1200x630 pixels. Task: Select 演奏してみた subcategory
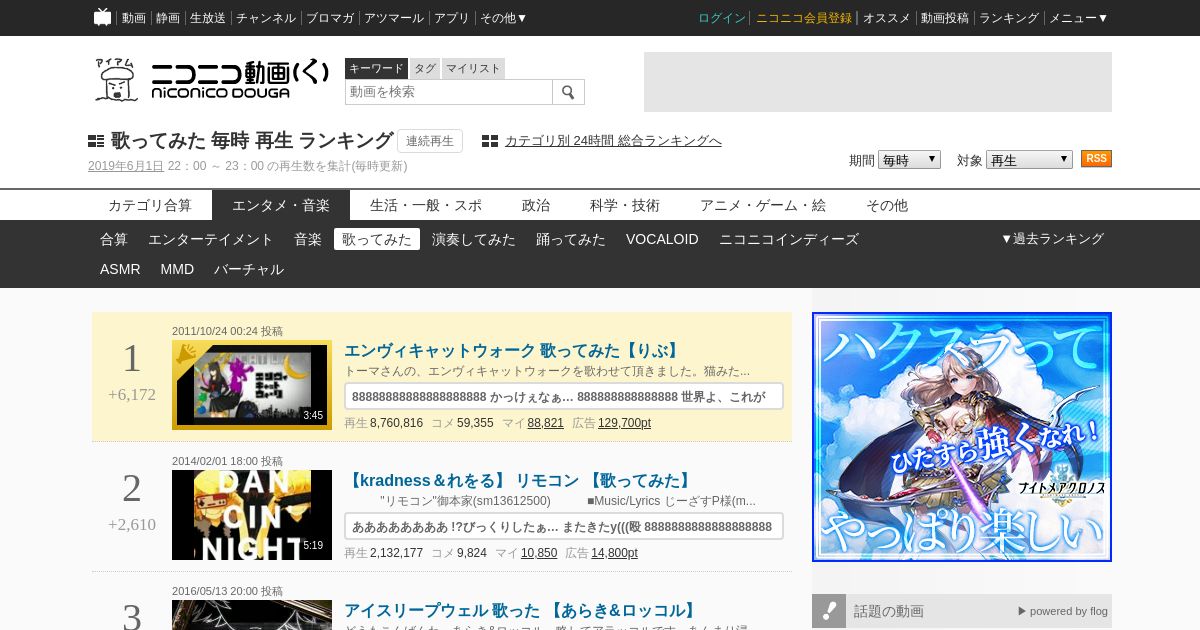(474, 239)
